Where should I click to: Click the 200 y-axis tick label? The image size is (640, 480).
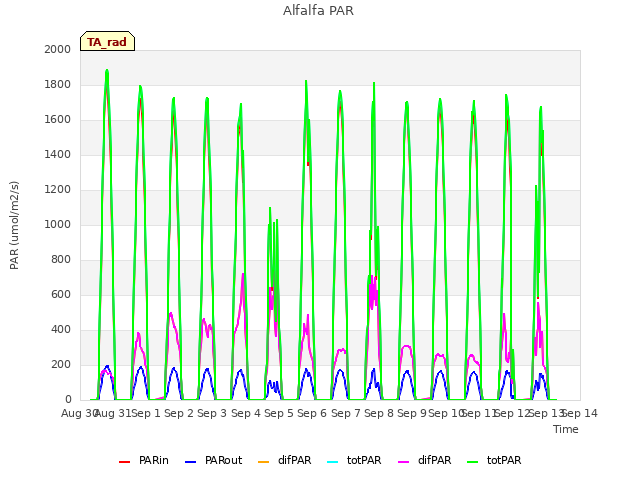[61, 364]
